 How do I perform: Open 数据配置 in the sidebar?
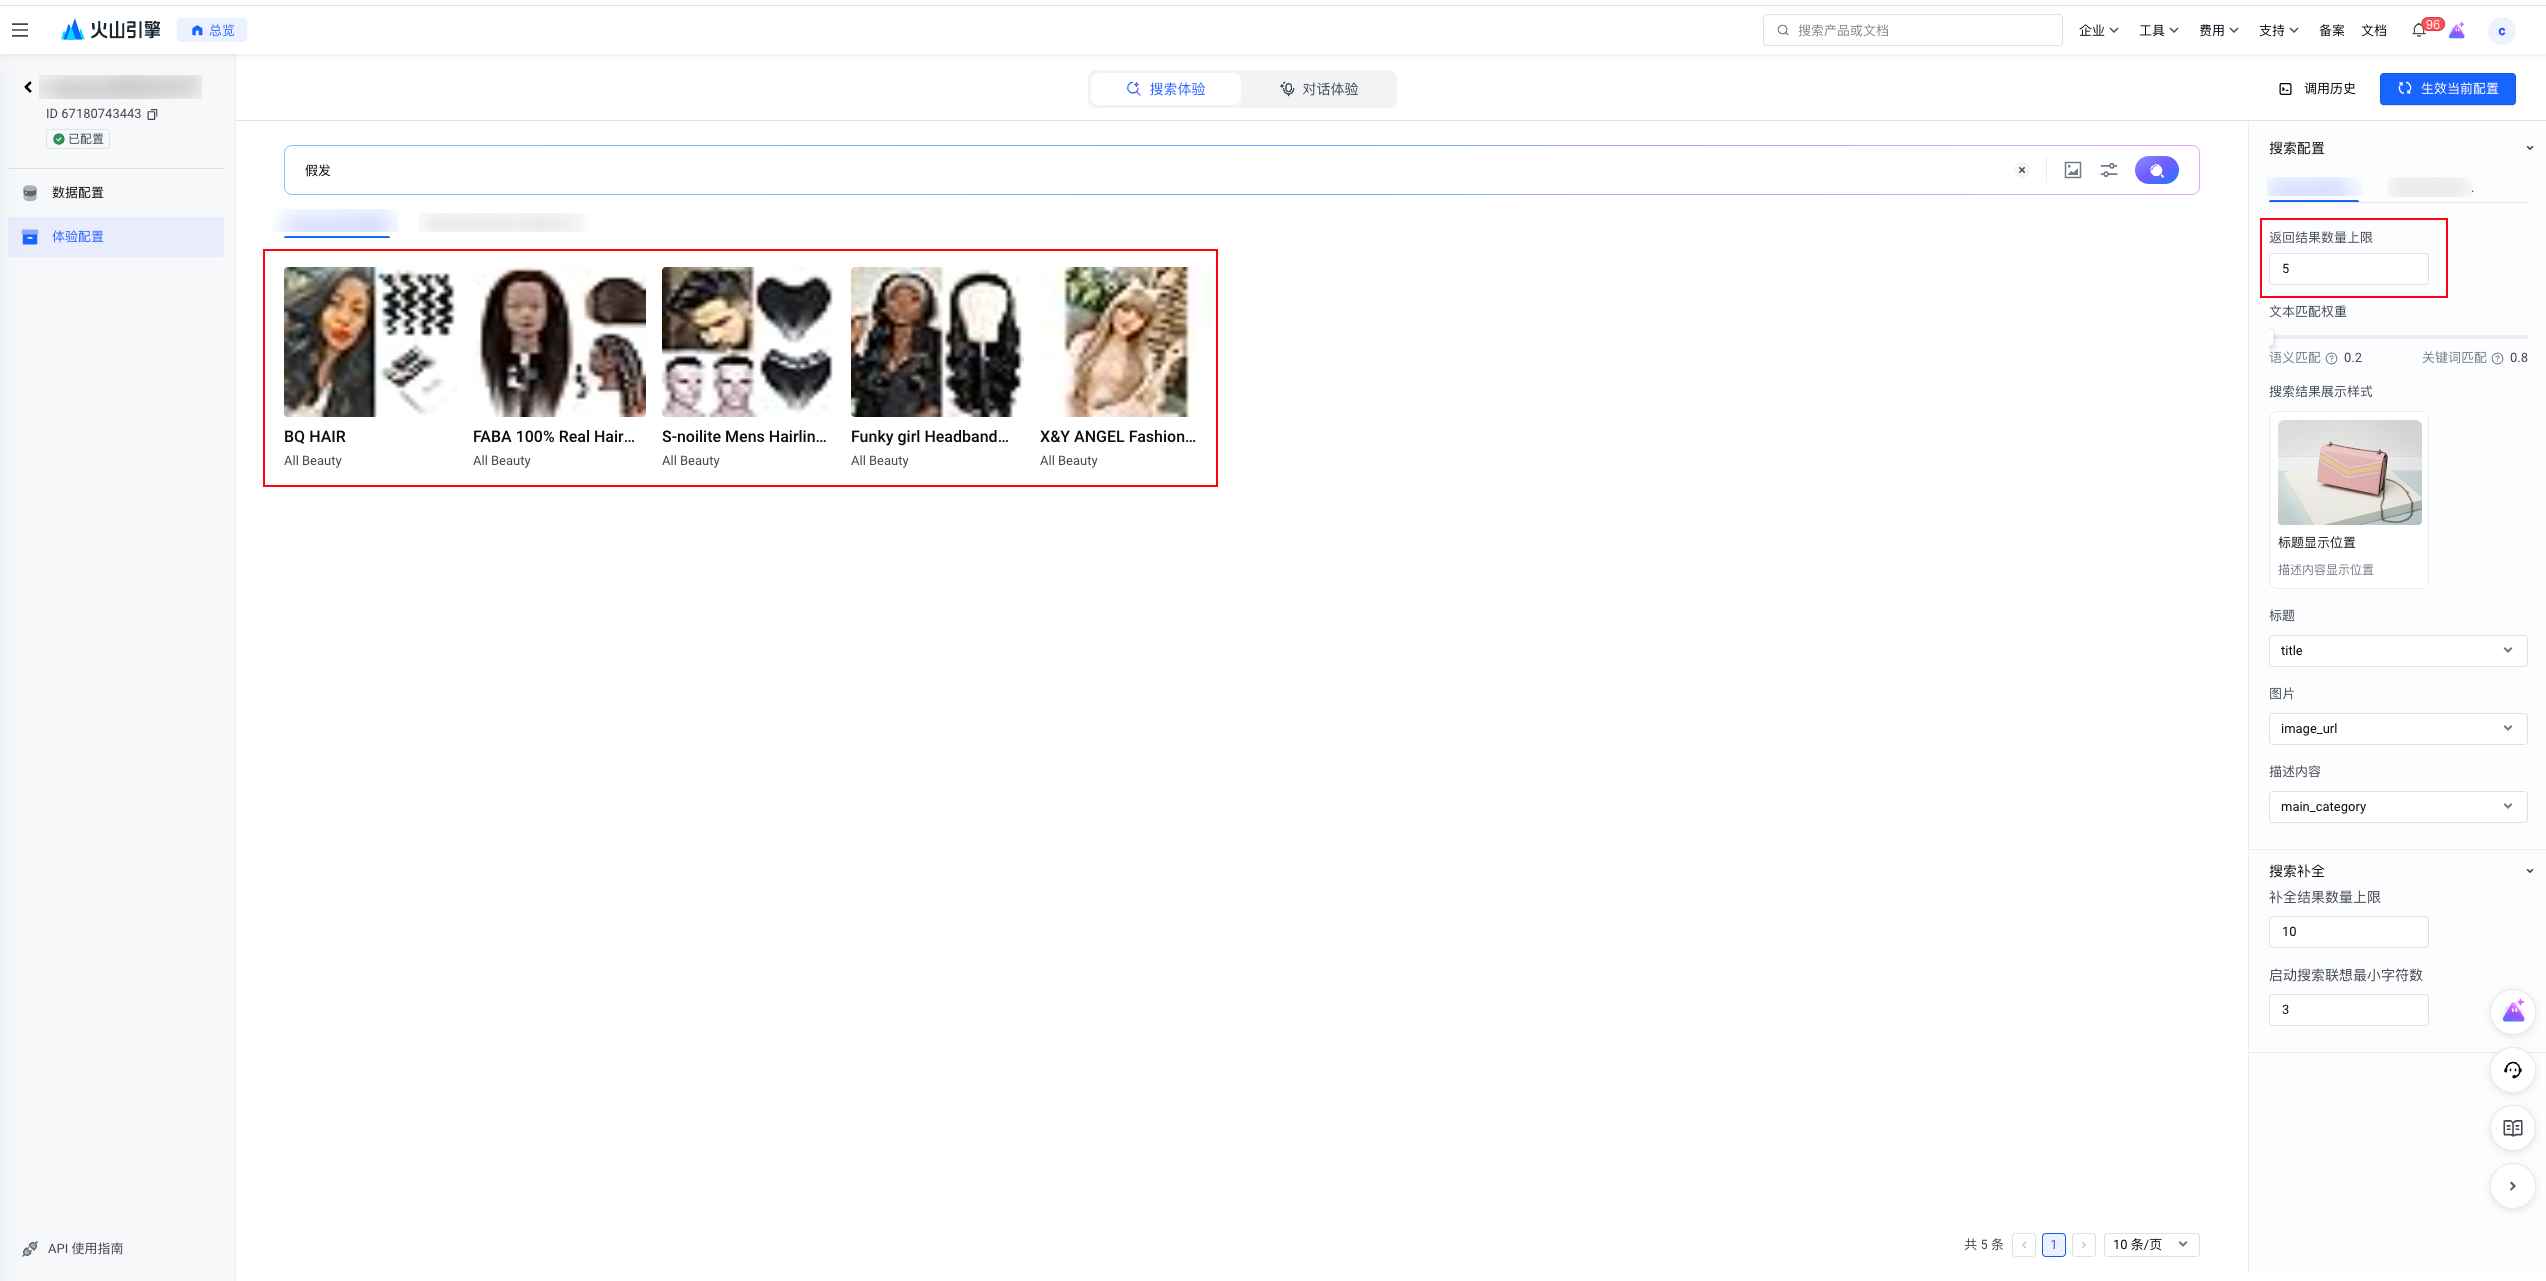click(x=78, y=192)
